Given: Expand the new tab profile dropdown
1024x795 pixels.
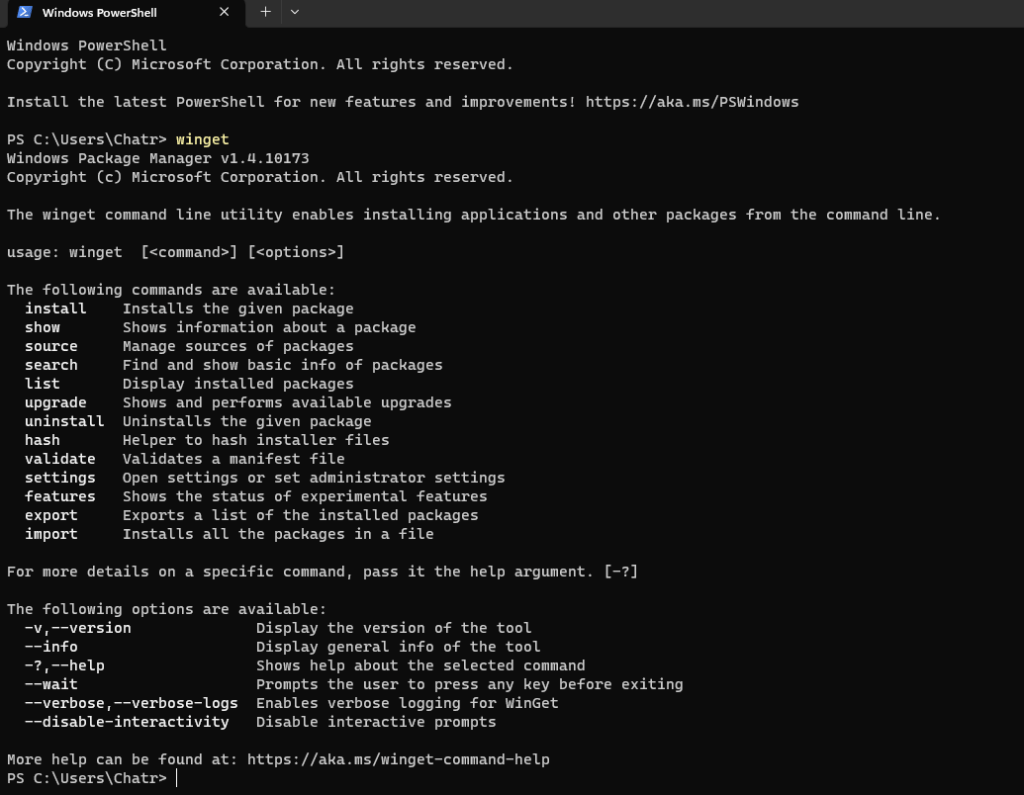Looking at the screenshot, I should click(295, 12).
